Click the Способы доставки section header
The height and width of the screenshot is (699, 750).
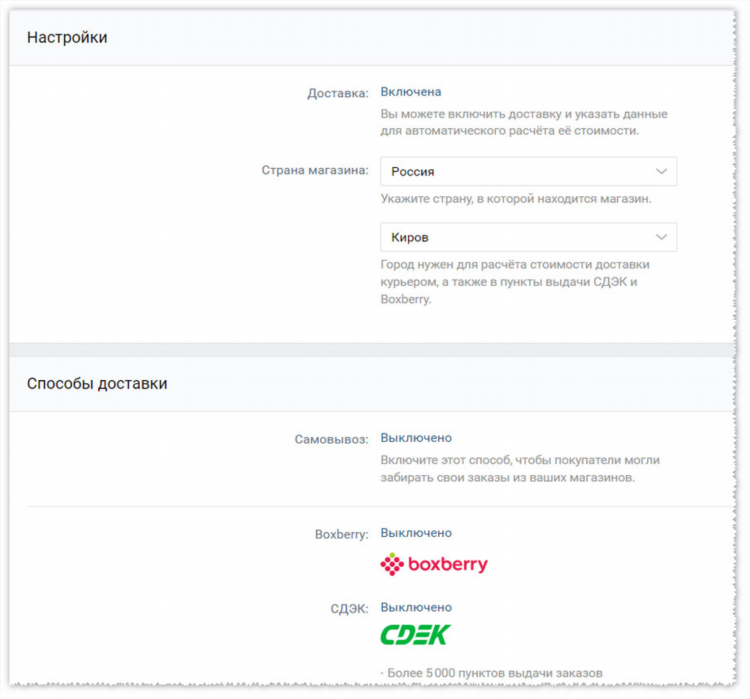(97, 383)
